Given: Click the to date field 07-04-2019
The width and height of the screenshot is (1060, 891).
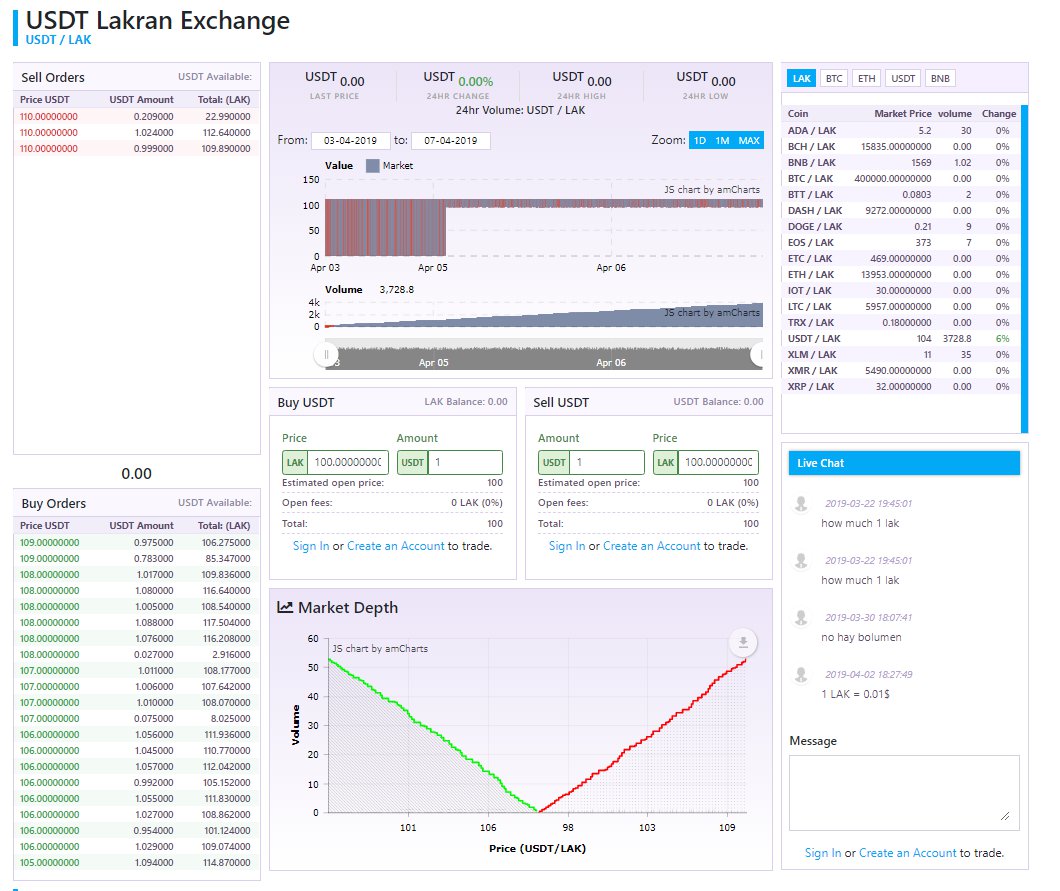Looking at the screenshot, I should click(450, 141).
